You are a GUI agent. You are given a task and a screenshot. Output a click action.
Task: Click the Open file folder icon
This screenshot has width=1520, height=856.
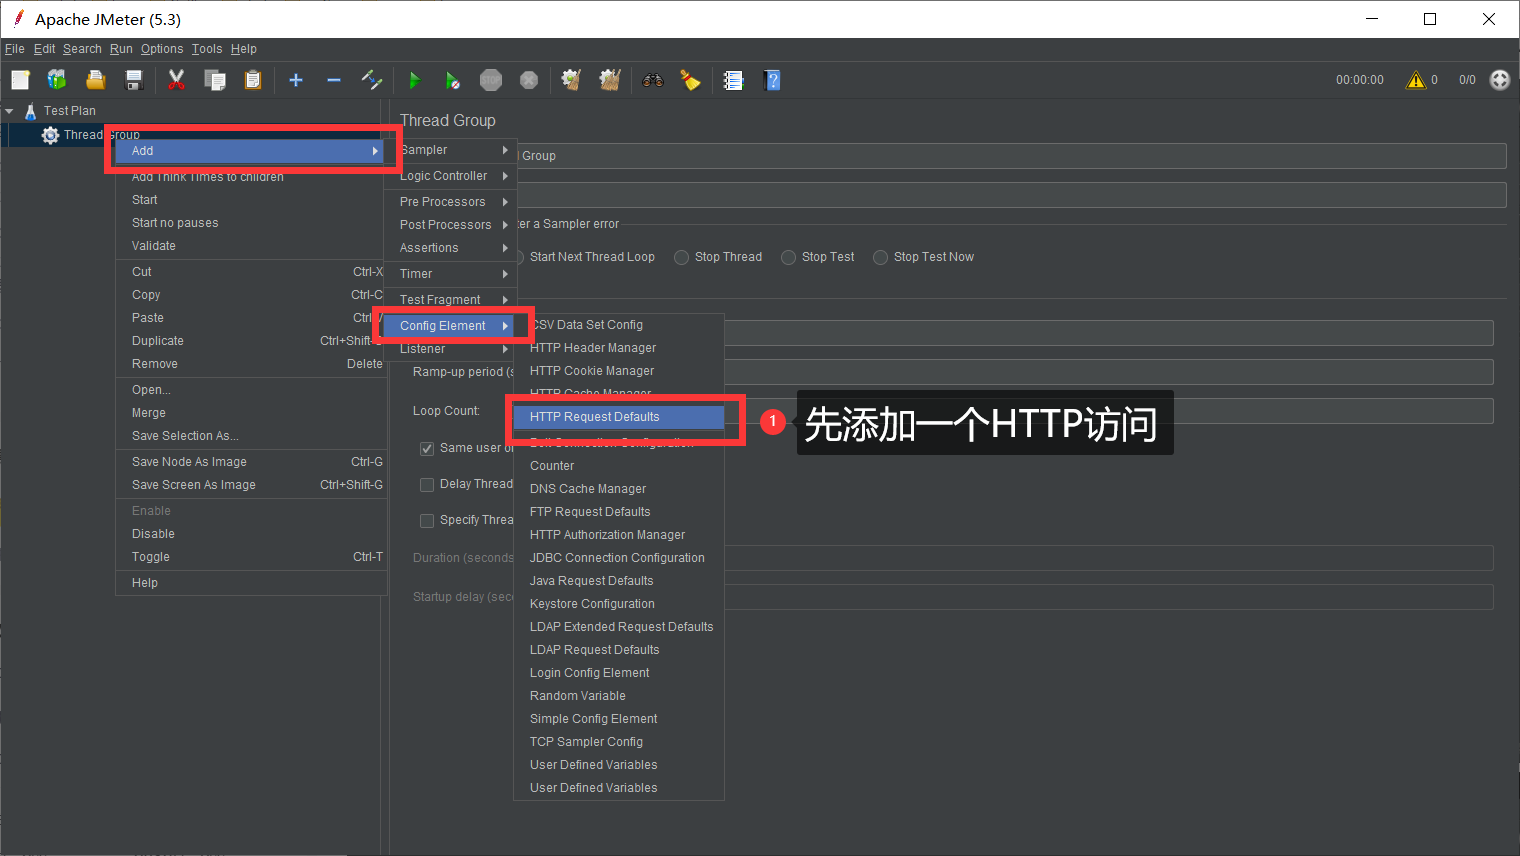tap(95, 80)
